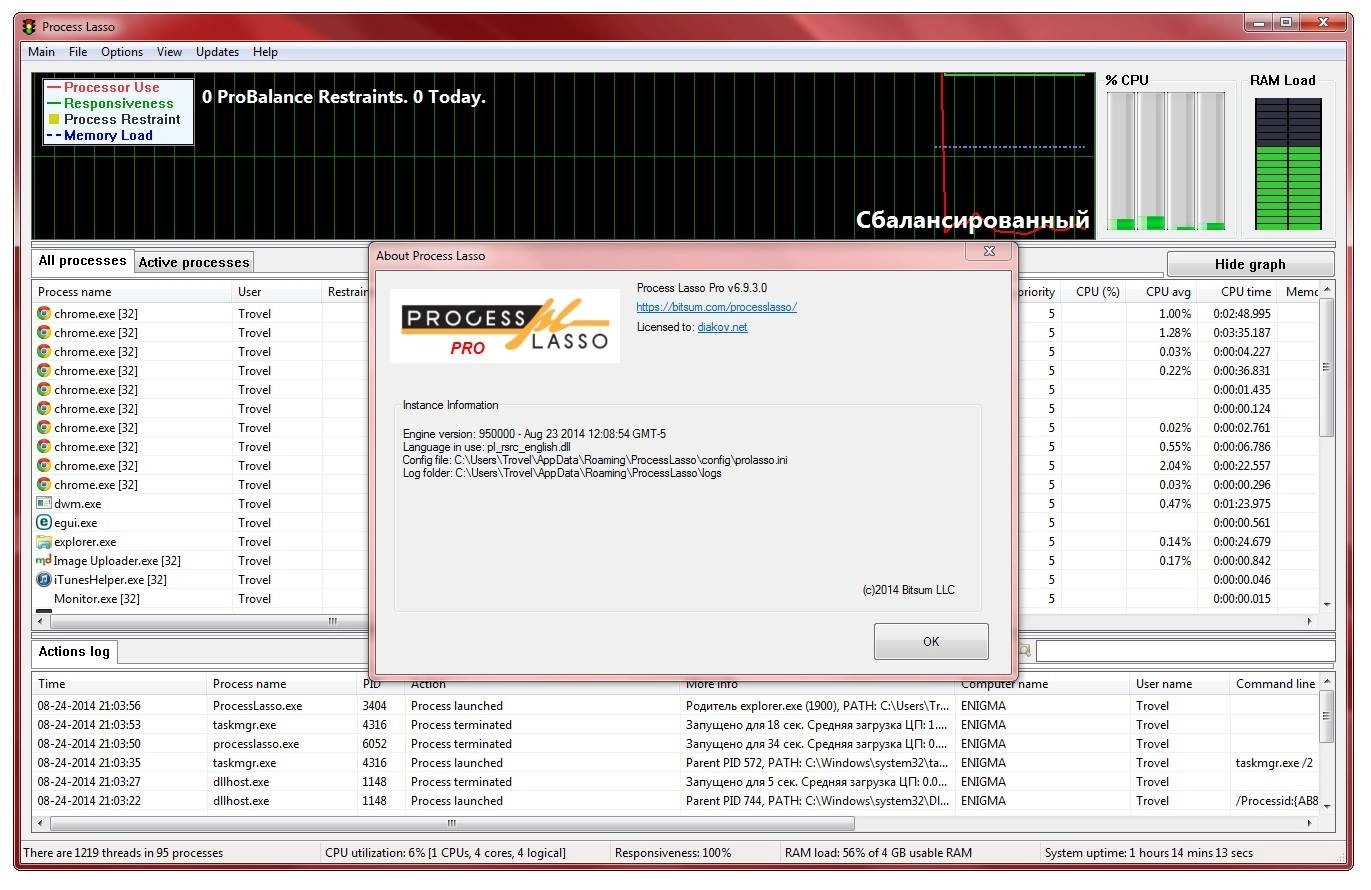
Task: Click the iTunesHelper.exe icon
Action: point(44,580)
